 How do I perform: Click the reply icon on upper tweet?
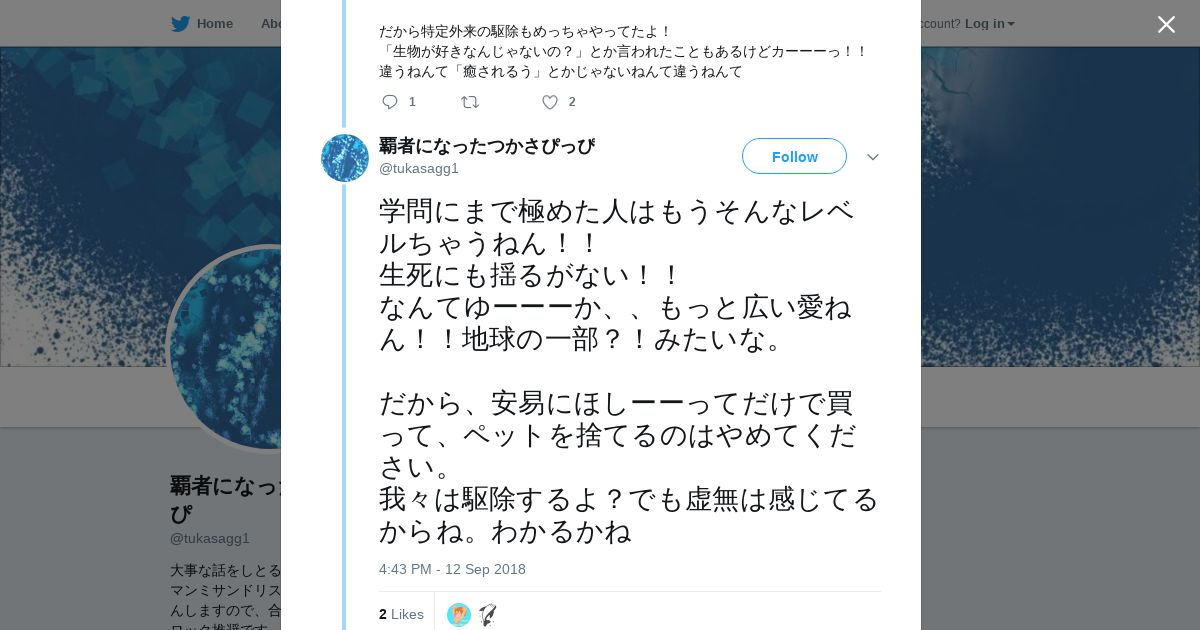(390, 102)
